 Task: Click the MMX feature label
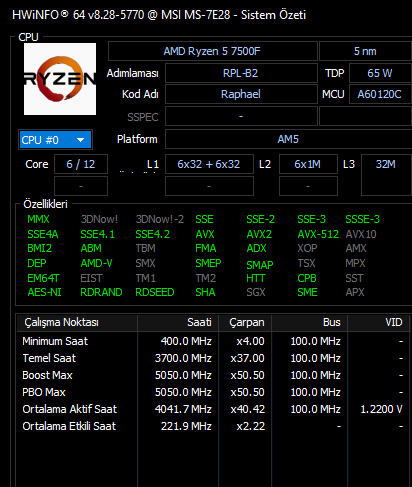[x=38, y=219]
